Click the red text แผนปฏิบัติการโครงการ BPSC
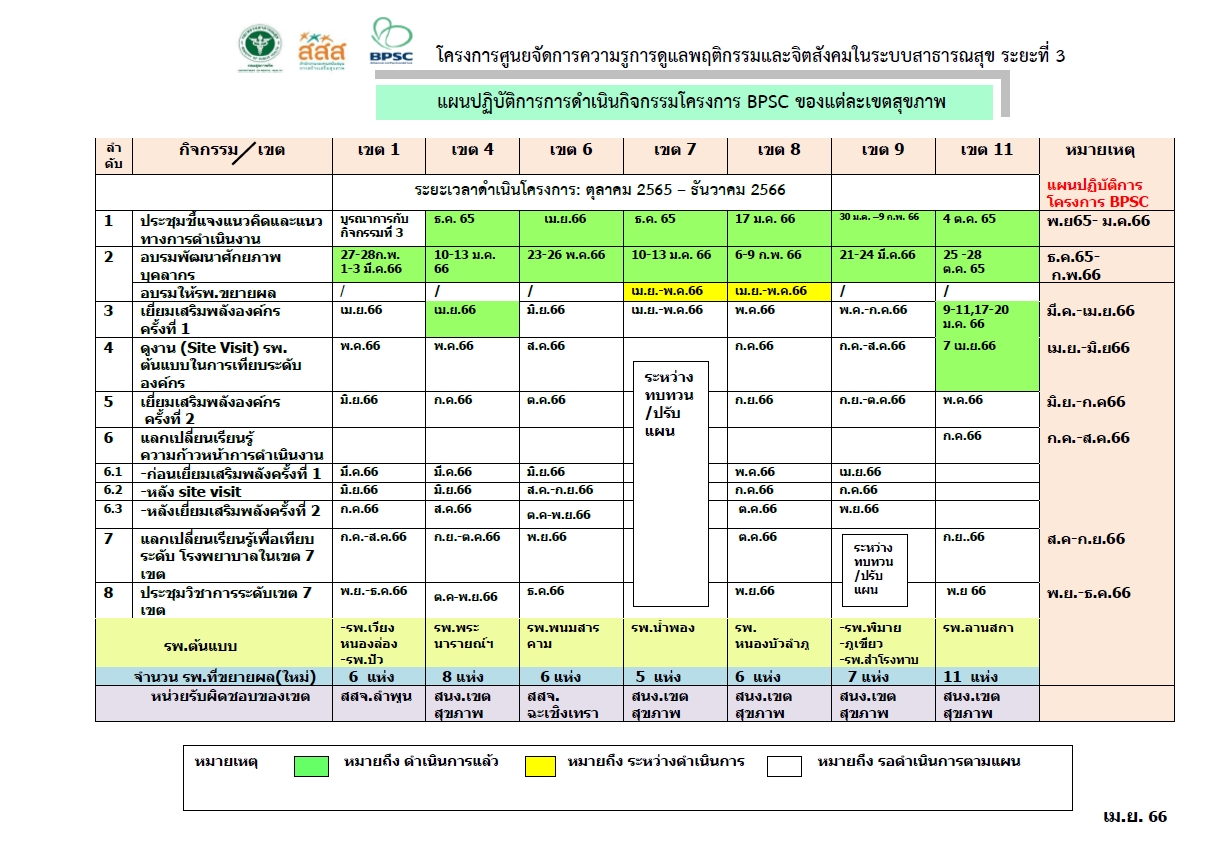 click(1096, 193)
